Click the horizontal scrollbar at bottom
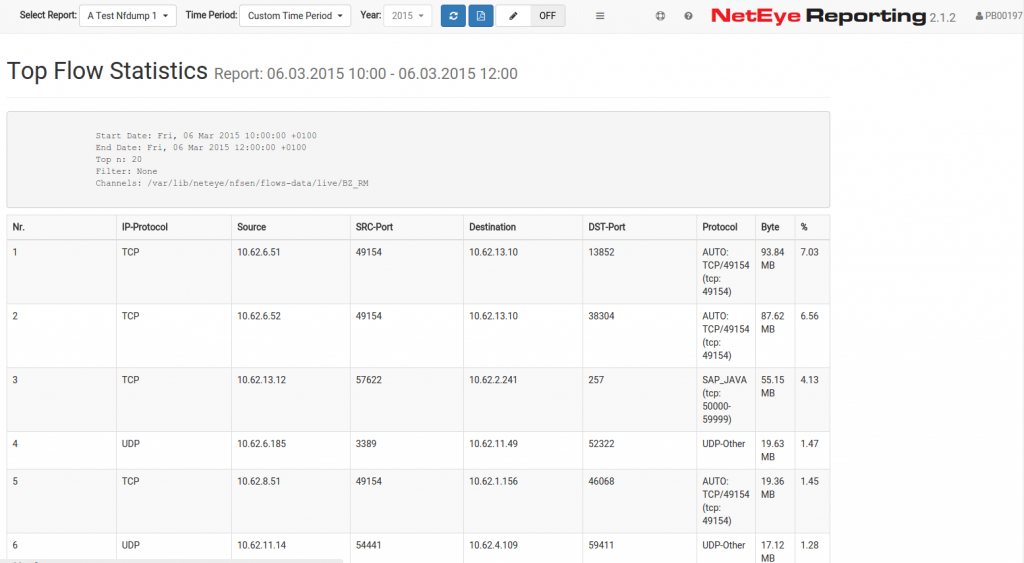The image size is (1024, 563). tap(171, 560)
